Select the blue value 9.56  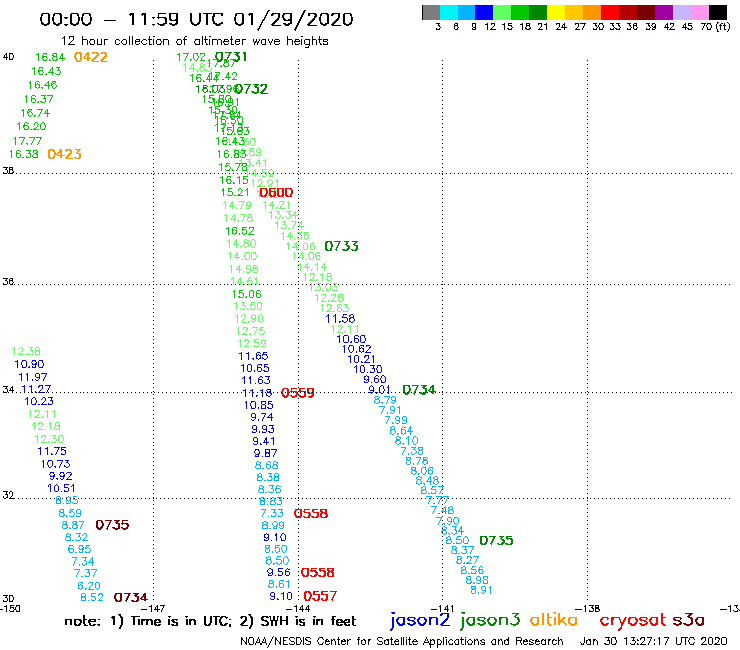pyautogui.click(x=279, y=573)
